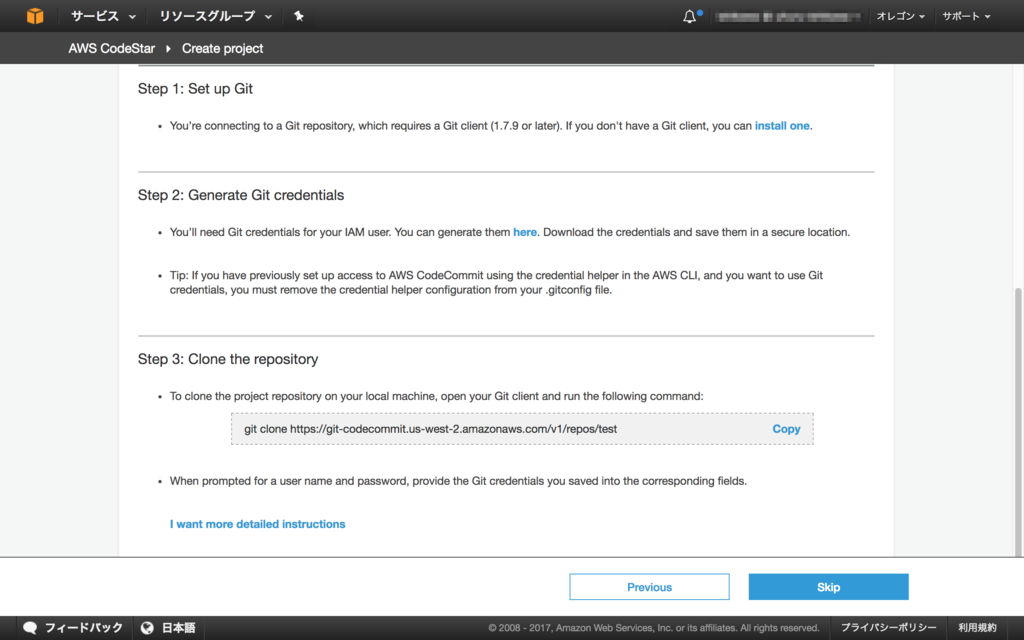This screenshot has width=1024, height=640.
Task: Go back with the Previous button
Action: point(649,586)
